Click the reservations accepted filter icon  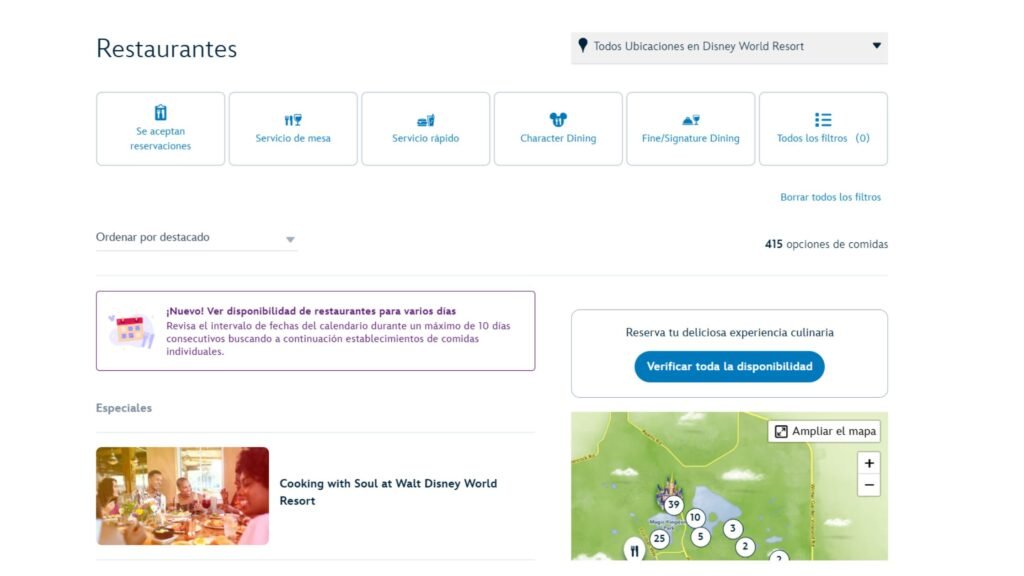[160, 113]
